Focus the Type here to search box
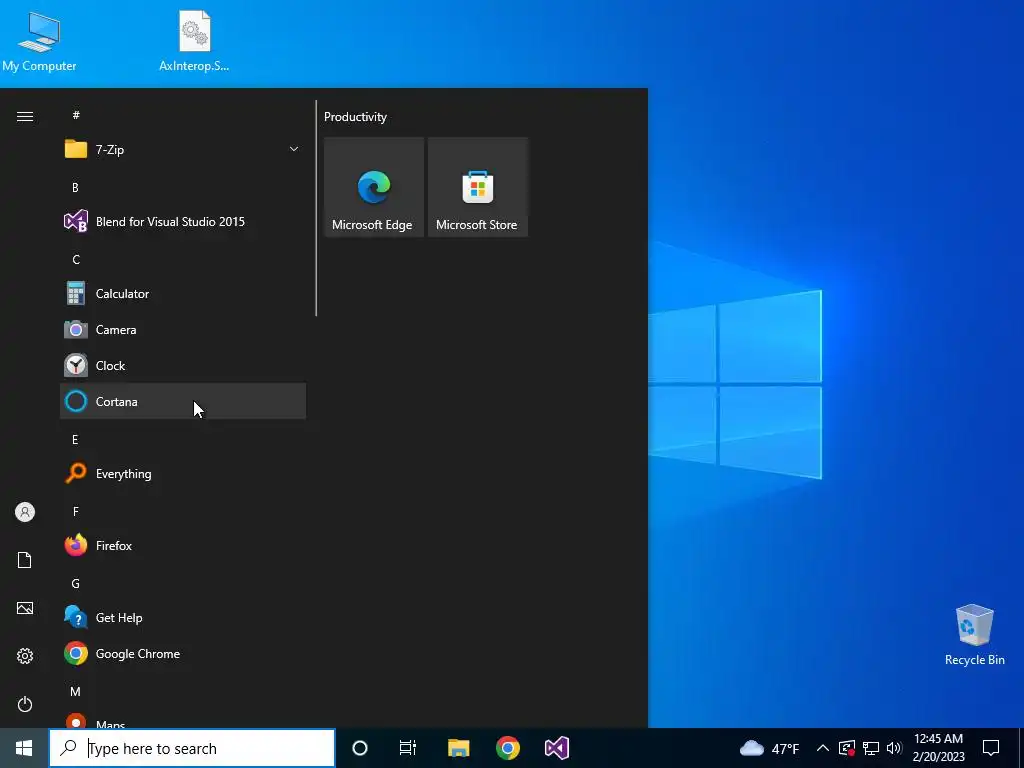1024x768 pixels. 192,748
